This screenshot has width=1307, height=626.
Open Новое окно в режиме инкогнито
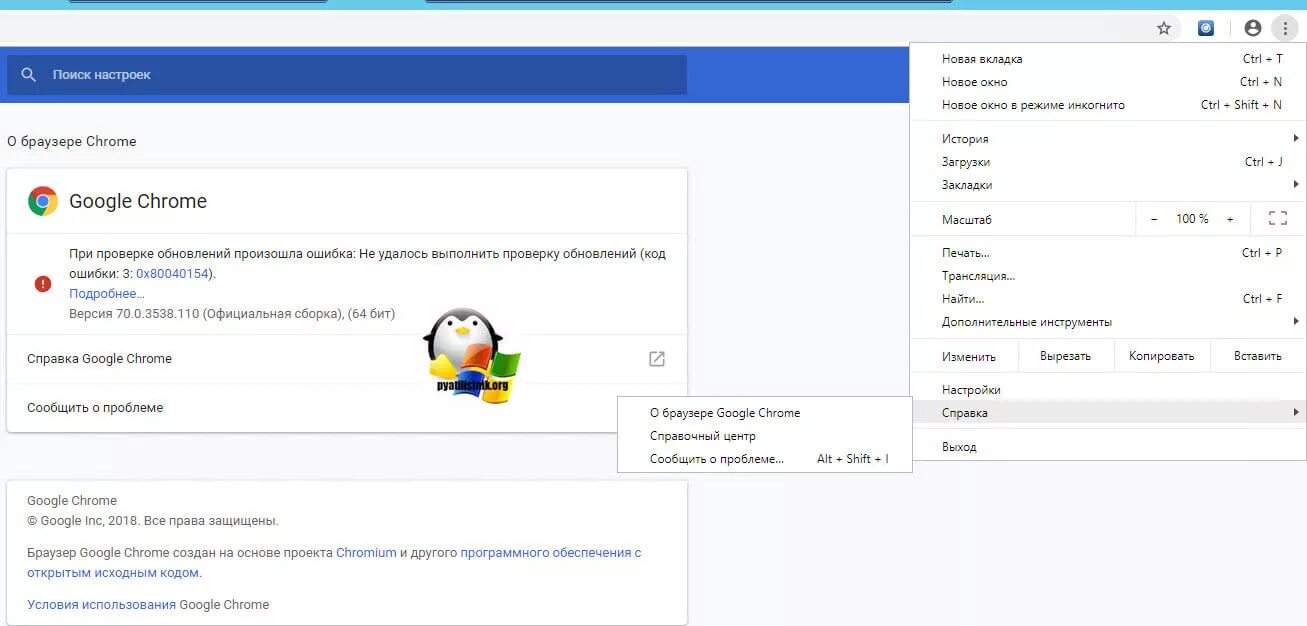tap(1108, 105)
